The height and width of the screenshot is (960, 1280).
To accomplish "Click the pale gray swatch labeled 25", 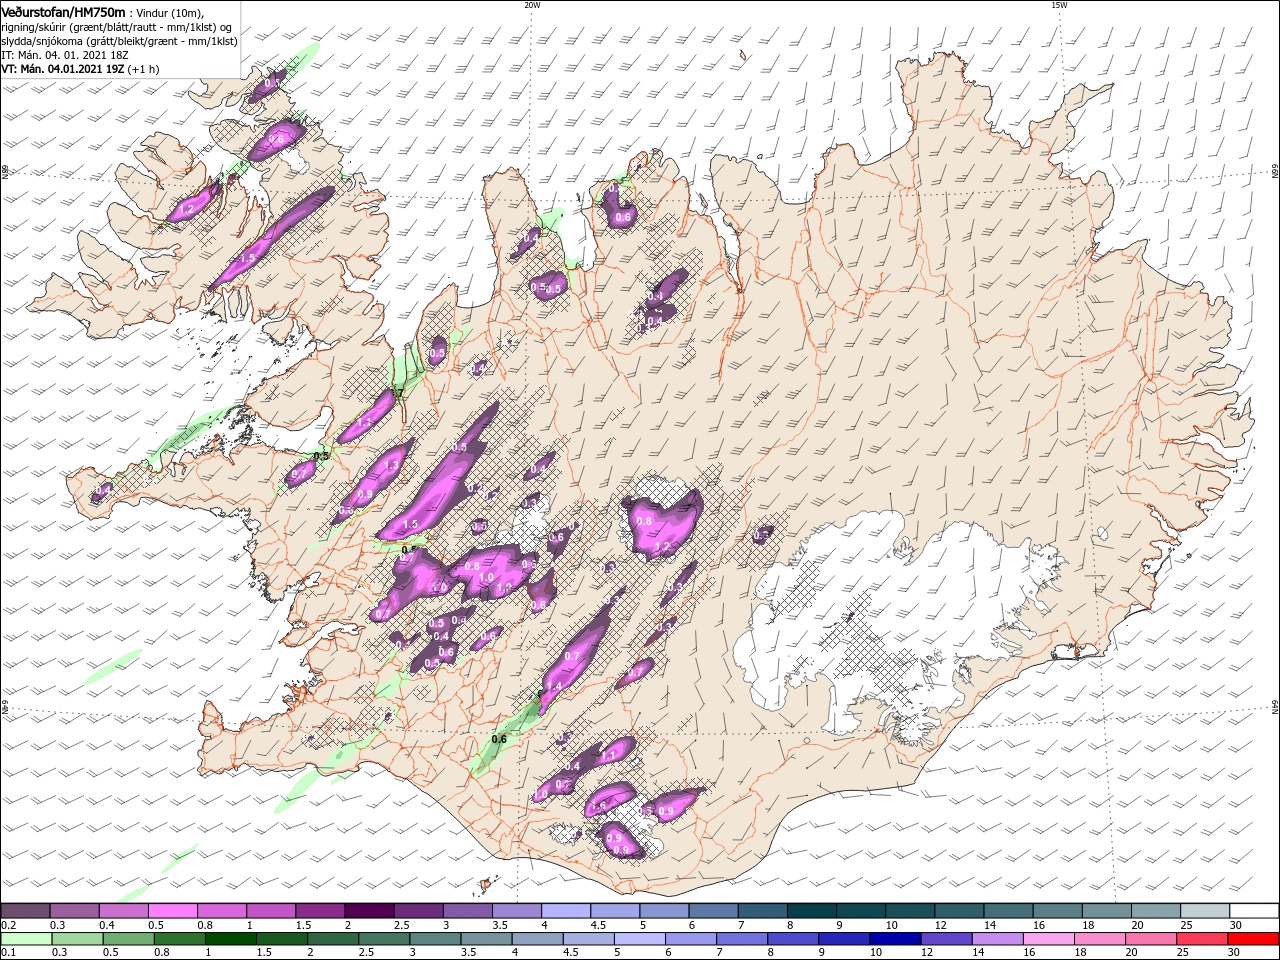I will click(x=1204, y=911).
